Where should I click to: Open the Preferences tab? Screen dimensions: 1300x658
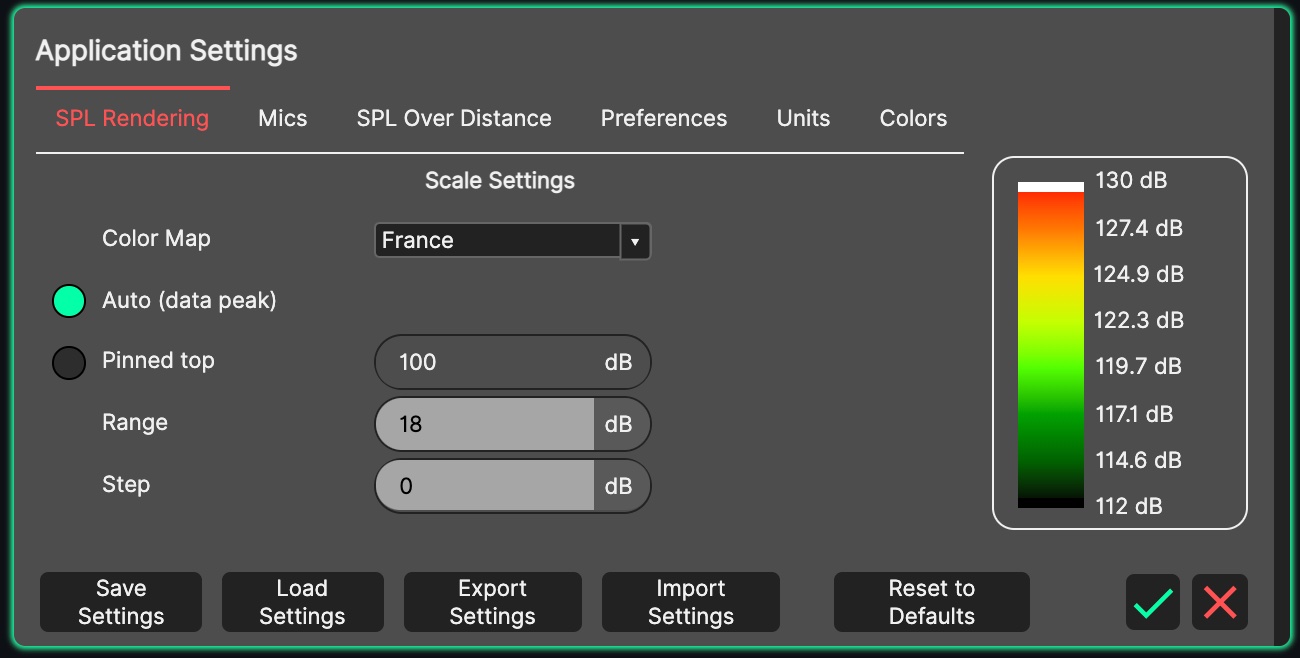pos(664,118)
